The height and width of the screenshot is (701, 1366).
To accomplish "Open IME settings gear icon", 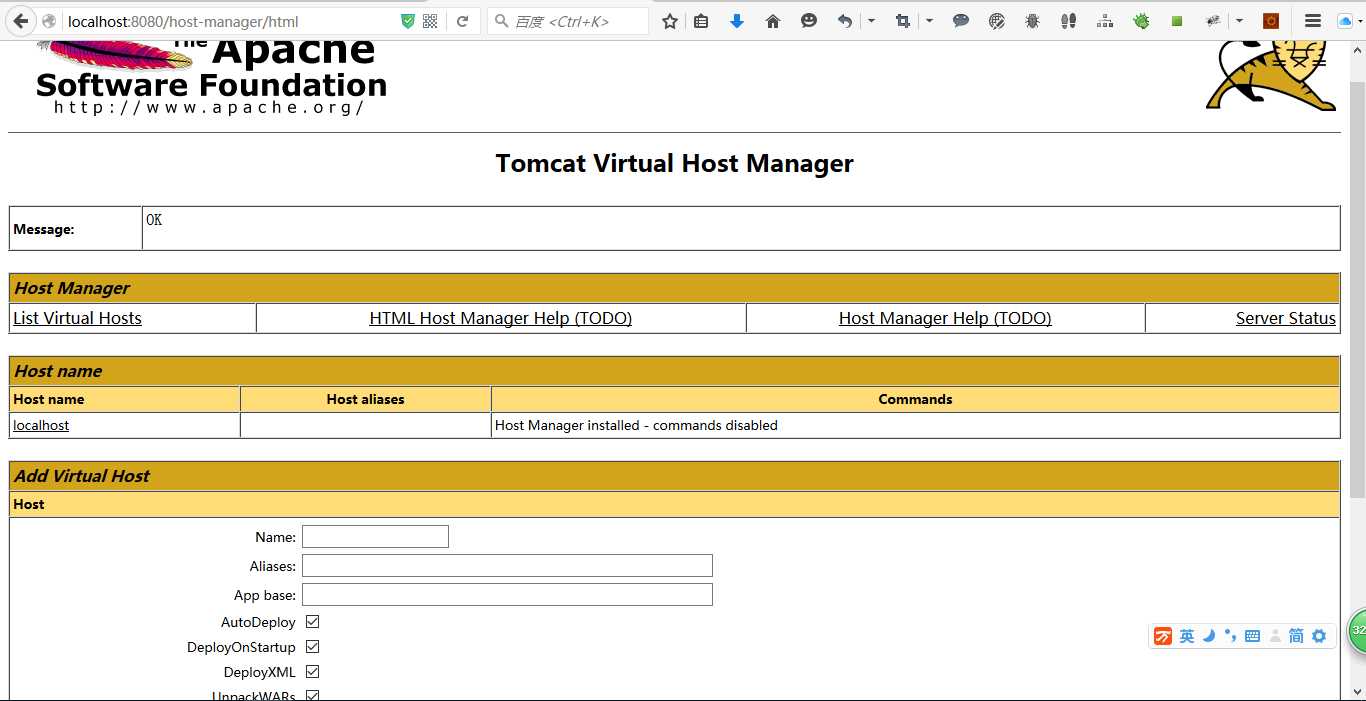I will [1319, 636].
